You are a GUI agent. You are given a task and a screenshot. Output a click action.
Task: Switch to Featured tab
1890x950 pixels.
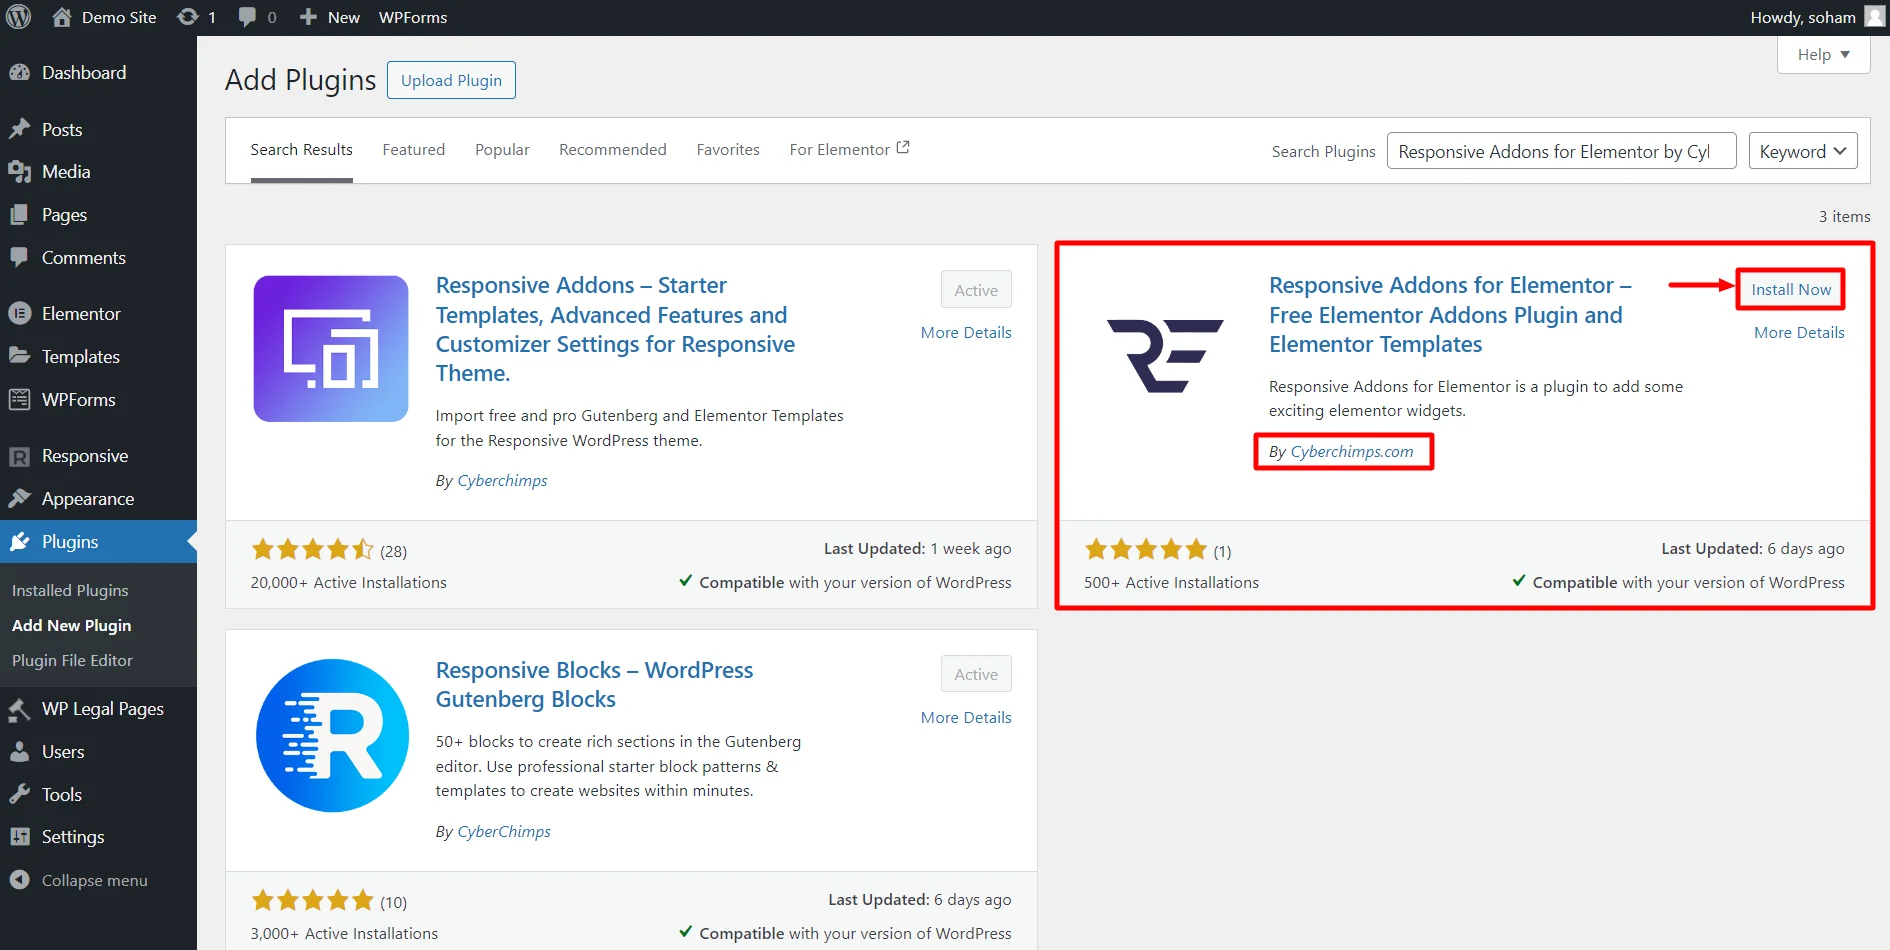point(413,149)
